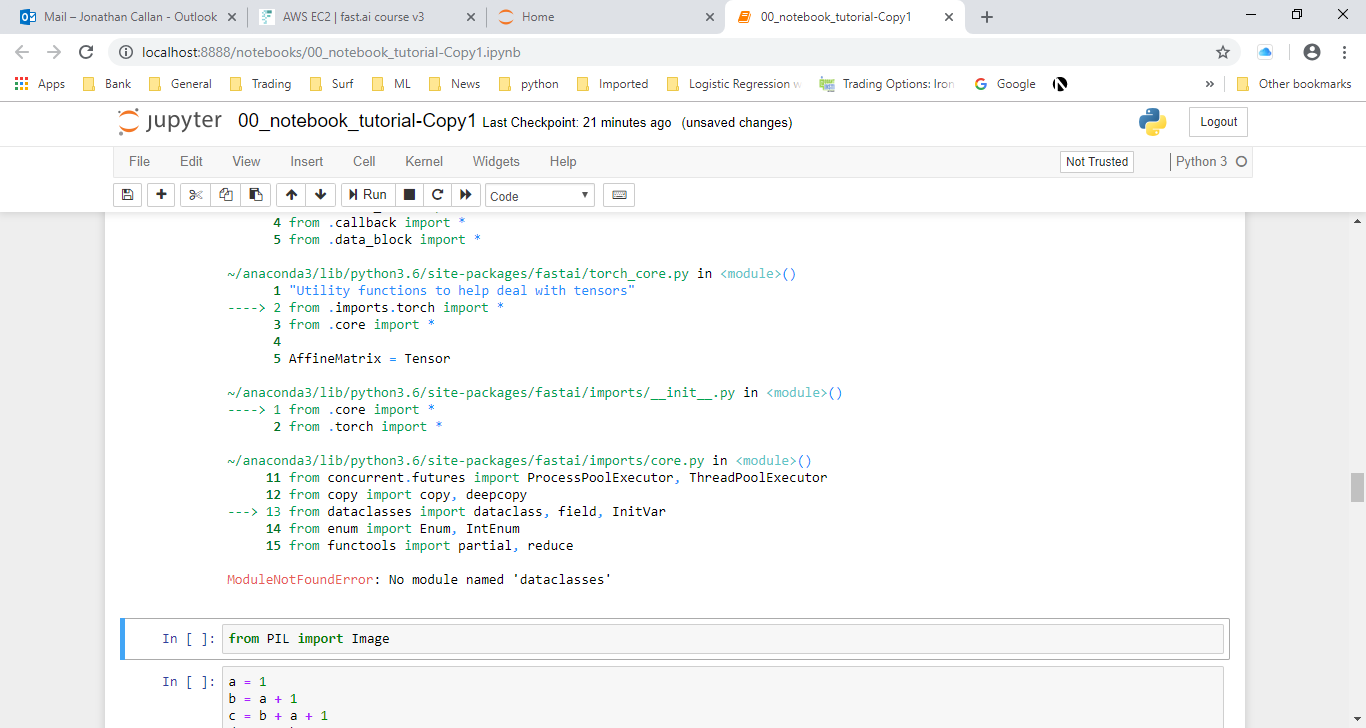Click the Logout button
This screenshot has width=1366, height=728.
[1217, 121]
